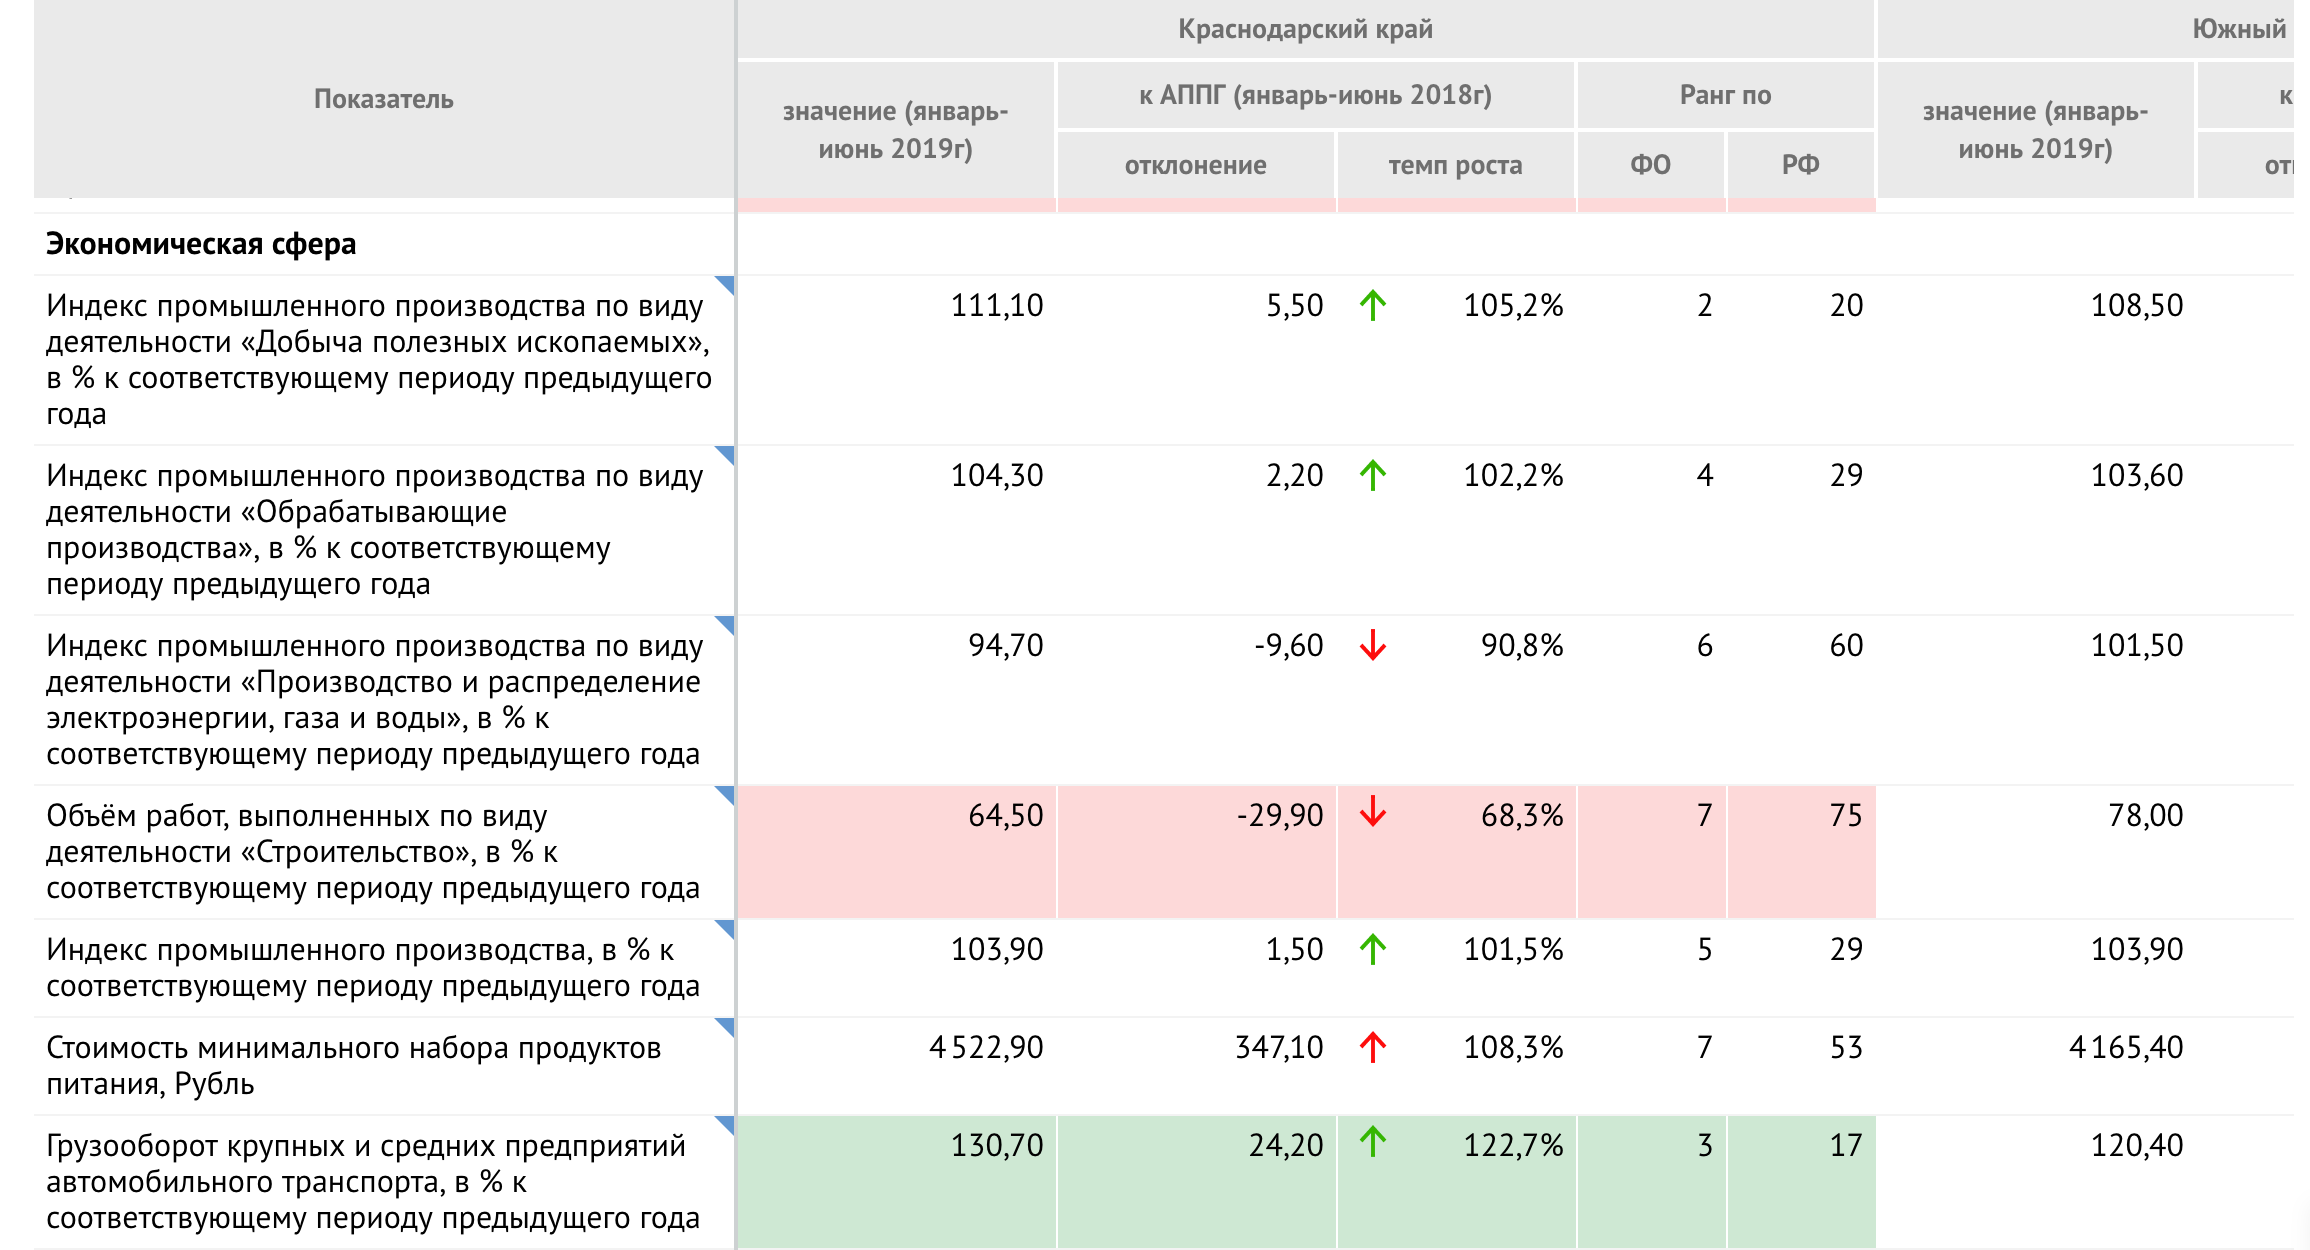Click pink highlighted cell with value 64,50
Screen dimensions: 2310x1250
click(x=1005, y=815)
